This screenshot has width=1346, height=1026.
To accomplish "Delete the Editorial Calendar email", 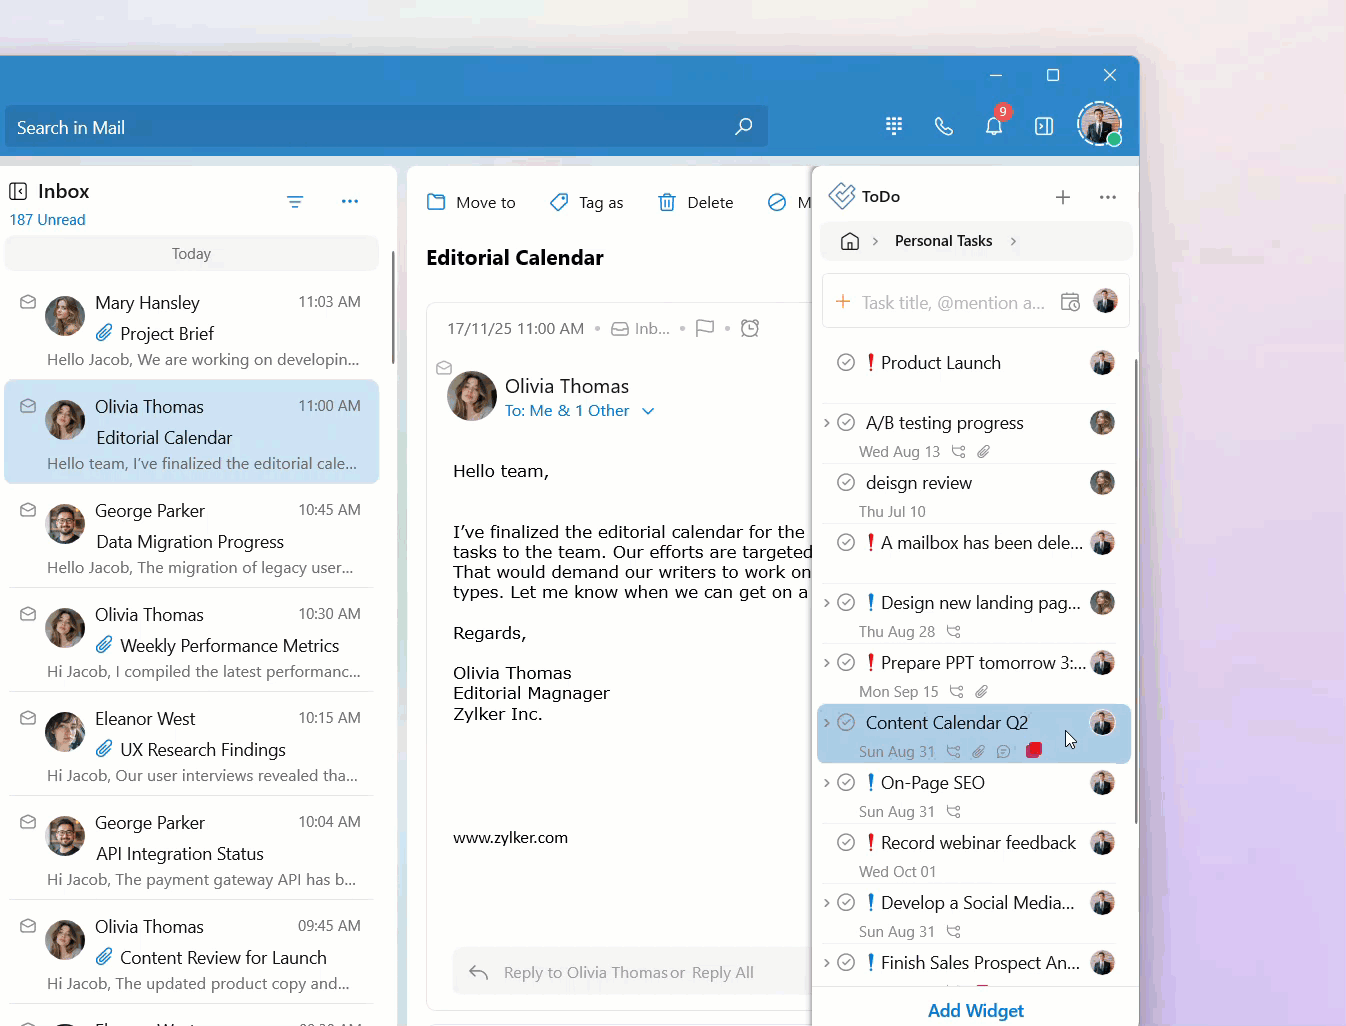I will pyautogui.click(x=695, y=202).
